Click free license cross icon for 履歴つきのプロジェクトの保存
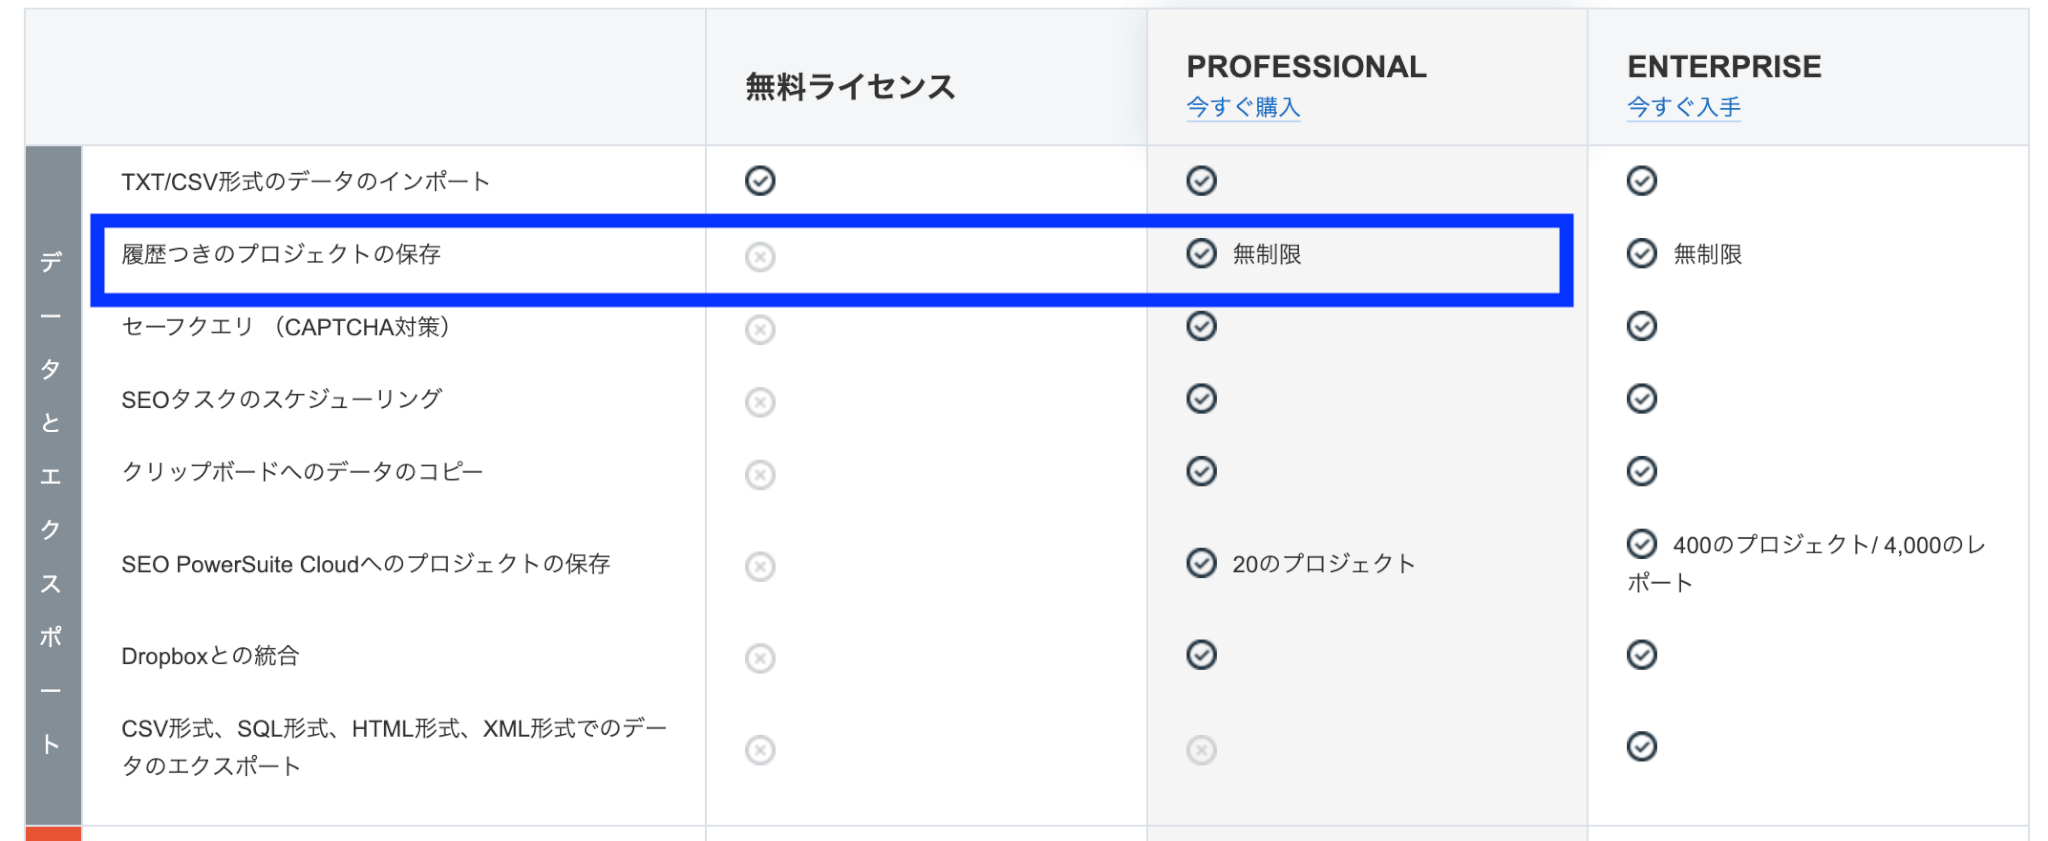 [x=760, y=257]
